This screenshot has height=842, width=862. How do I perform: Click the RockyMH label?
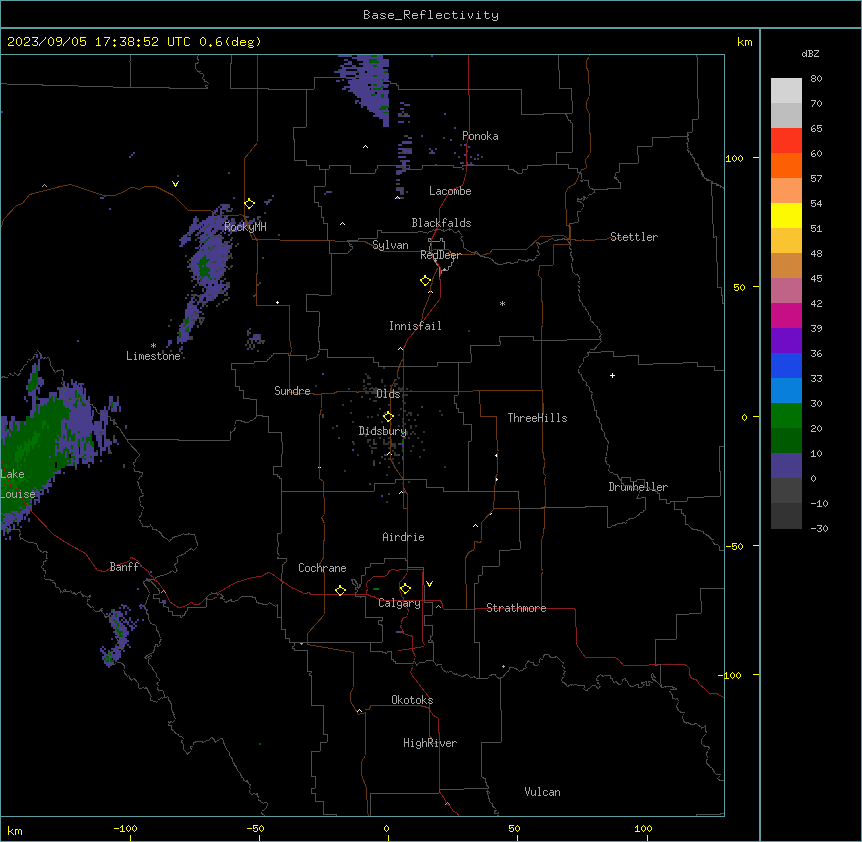pos(245,226)
